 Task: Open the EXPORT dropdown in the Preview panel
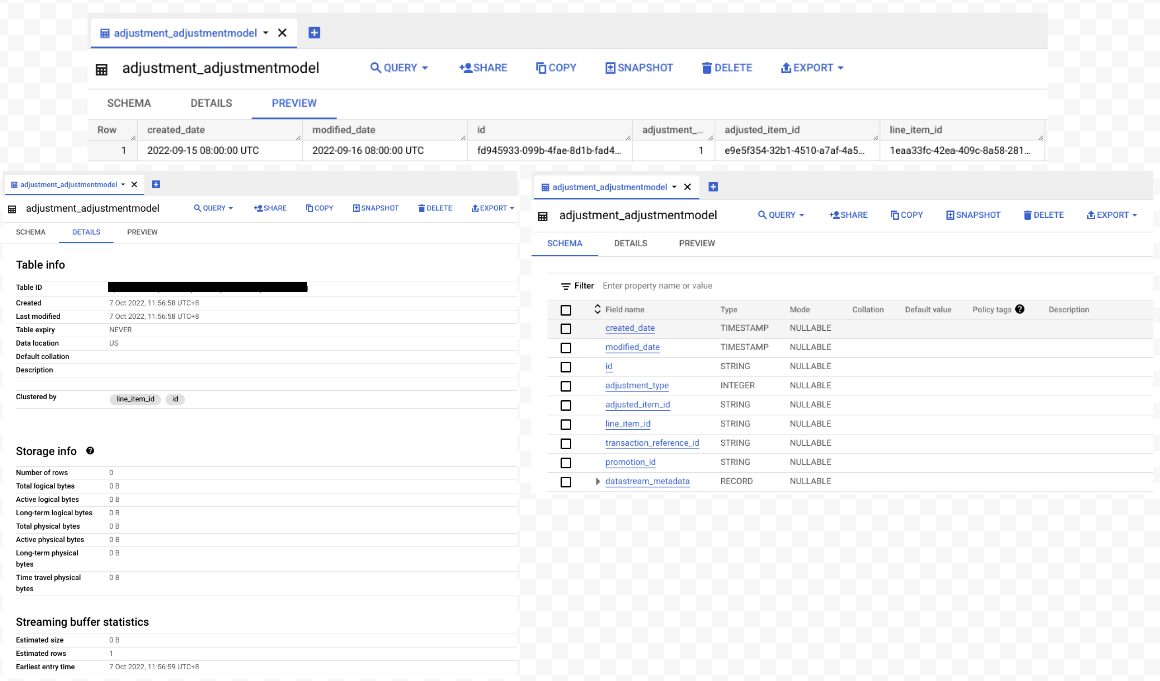click(x=811, y=68)
